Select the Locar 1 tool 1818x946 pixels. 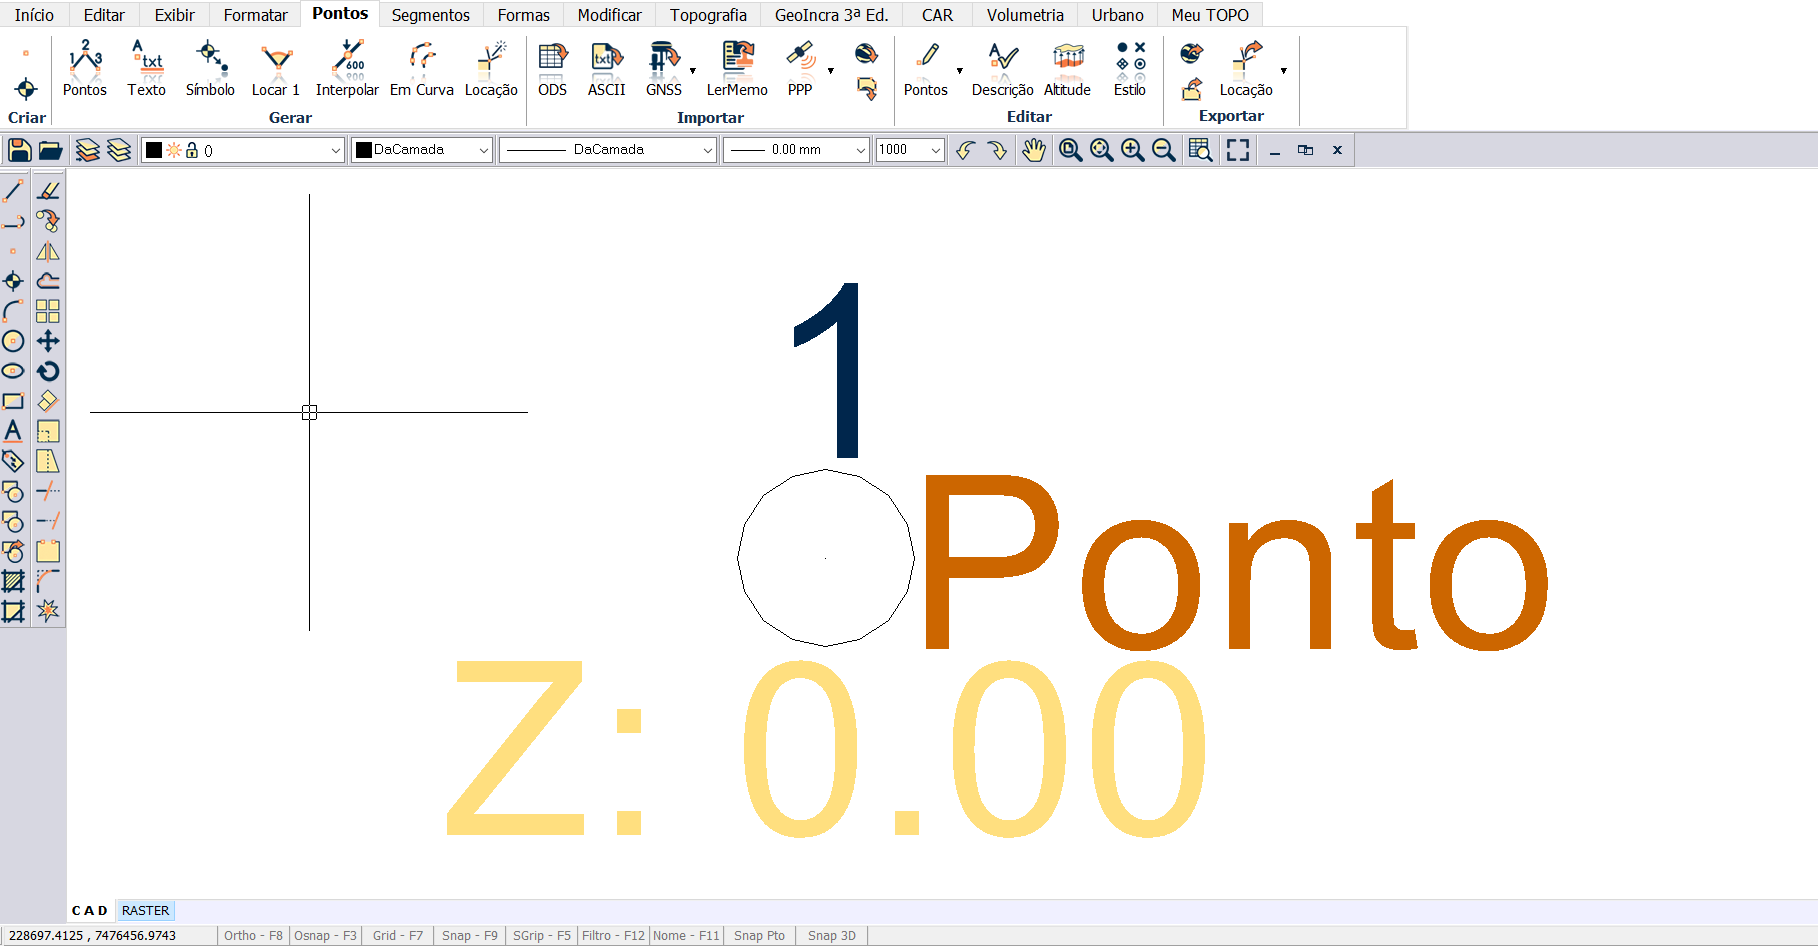276,69
